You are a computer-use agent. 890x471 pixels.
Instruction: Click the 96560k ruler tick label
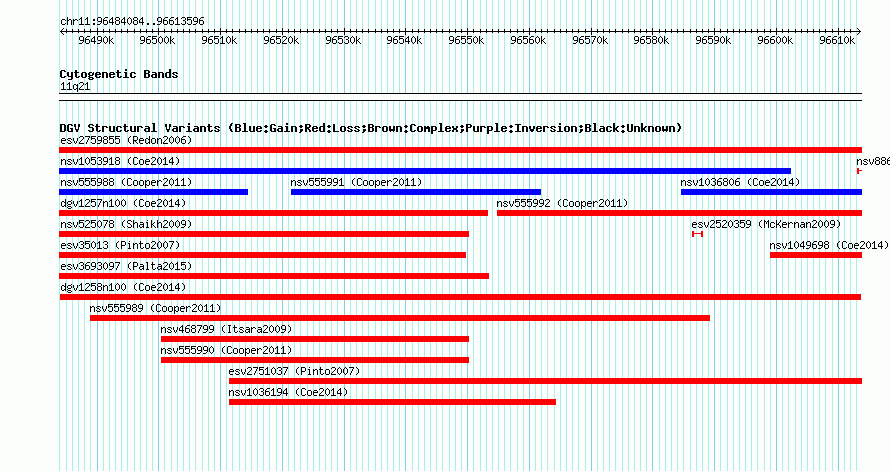pyautogui.click(x=528, y=40)
